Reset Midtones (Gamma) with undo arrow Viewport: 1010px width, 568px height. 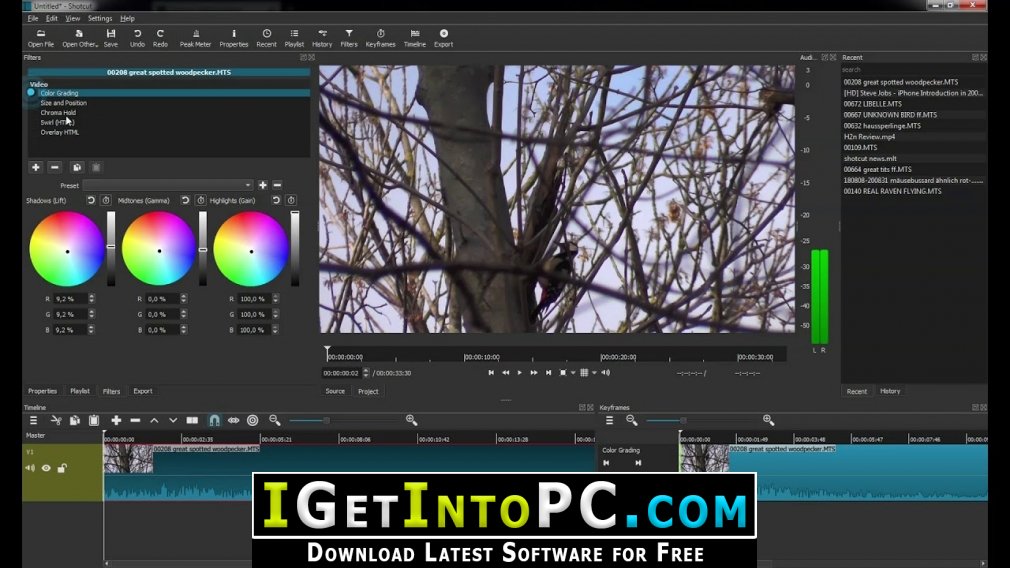[185, 200]
